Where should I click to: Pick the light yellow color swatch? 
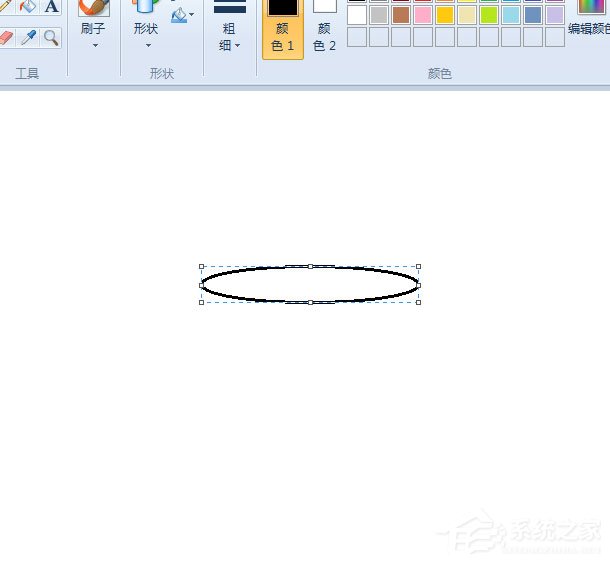[x=467, y=15]
